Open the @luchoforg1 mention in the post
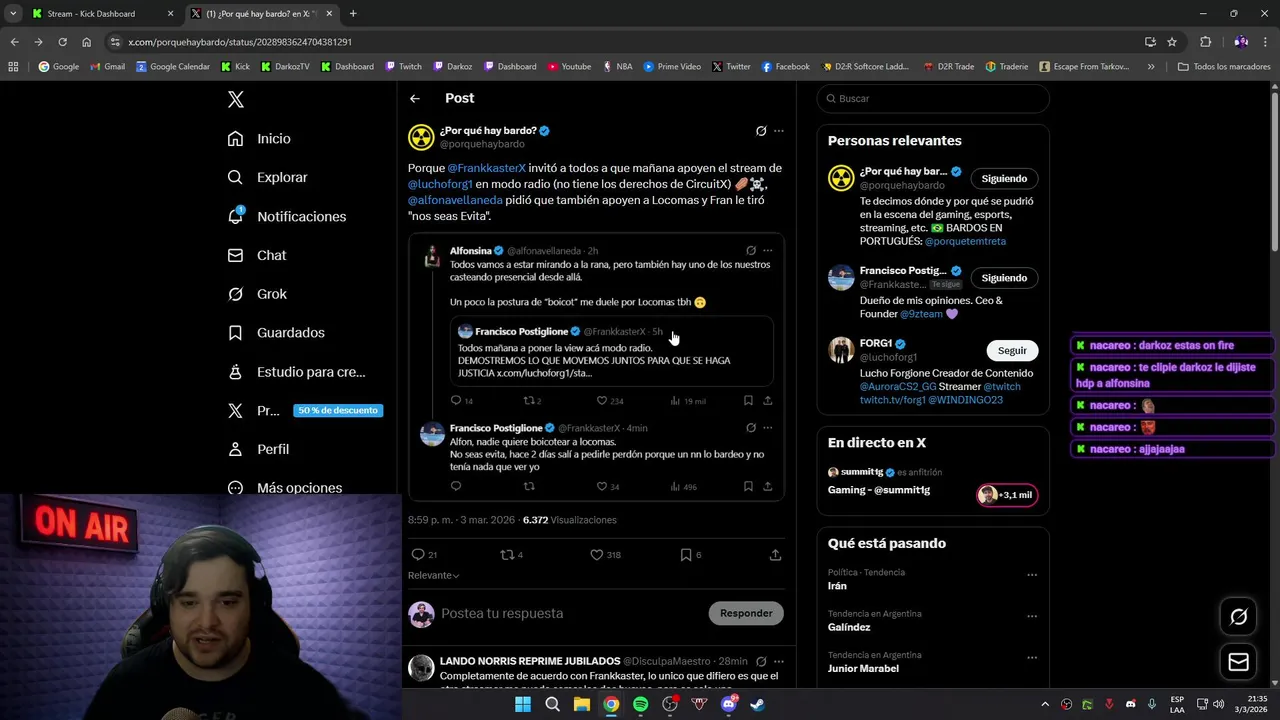Screen dimensions: 1280x720 click(440, 184)
